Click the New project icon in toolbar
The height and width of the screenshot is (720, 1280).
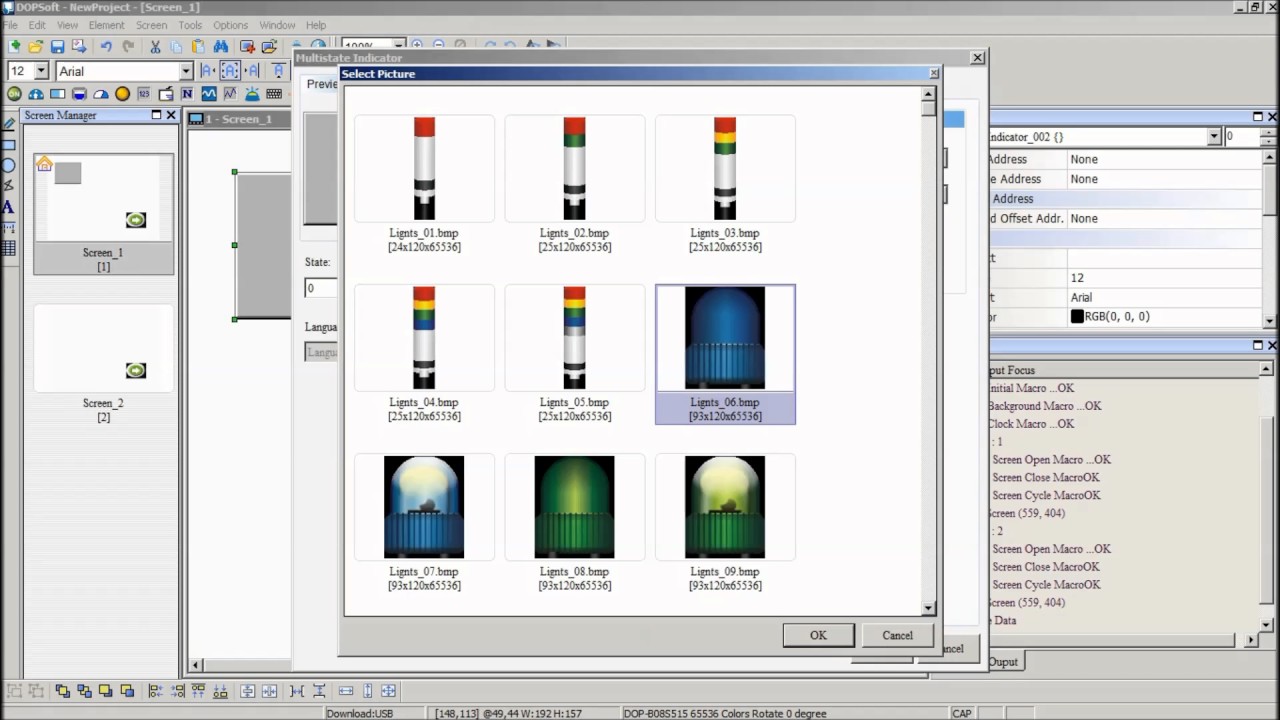[14, 46]
